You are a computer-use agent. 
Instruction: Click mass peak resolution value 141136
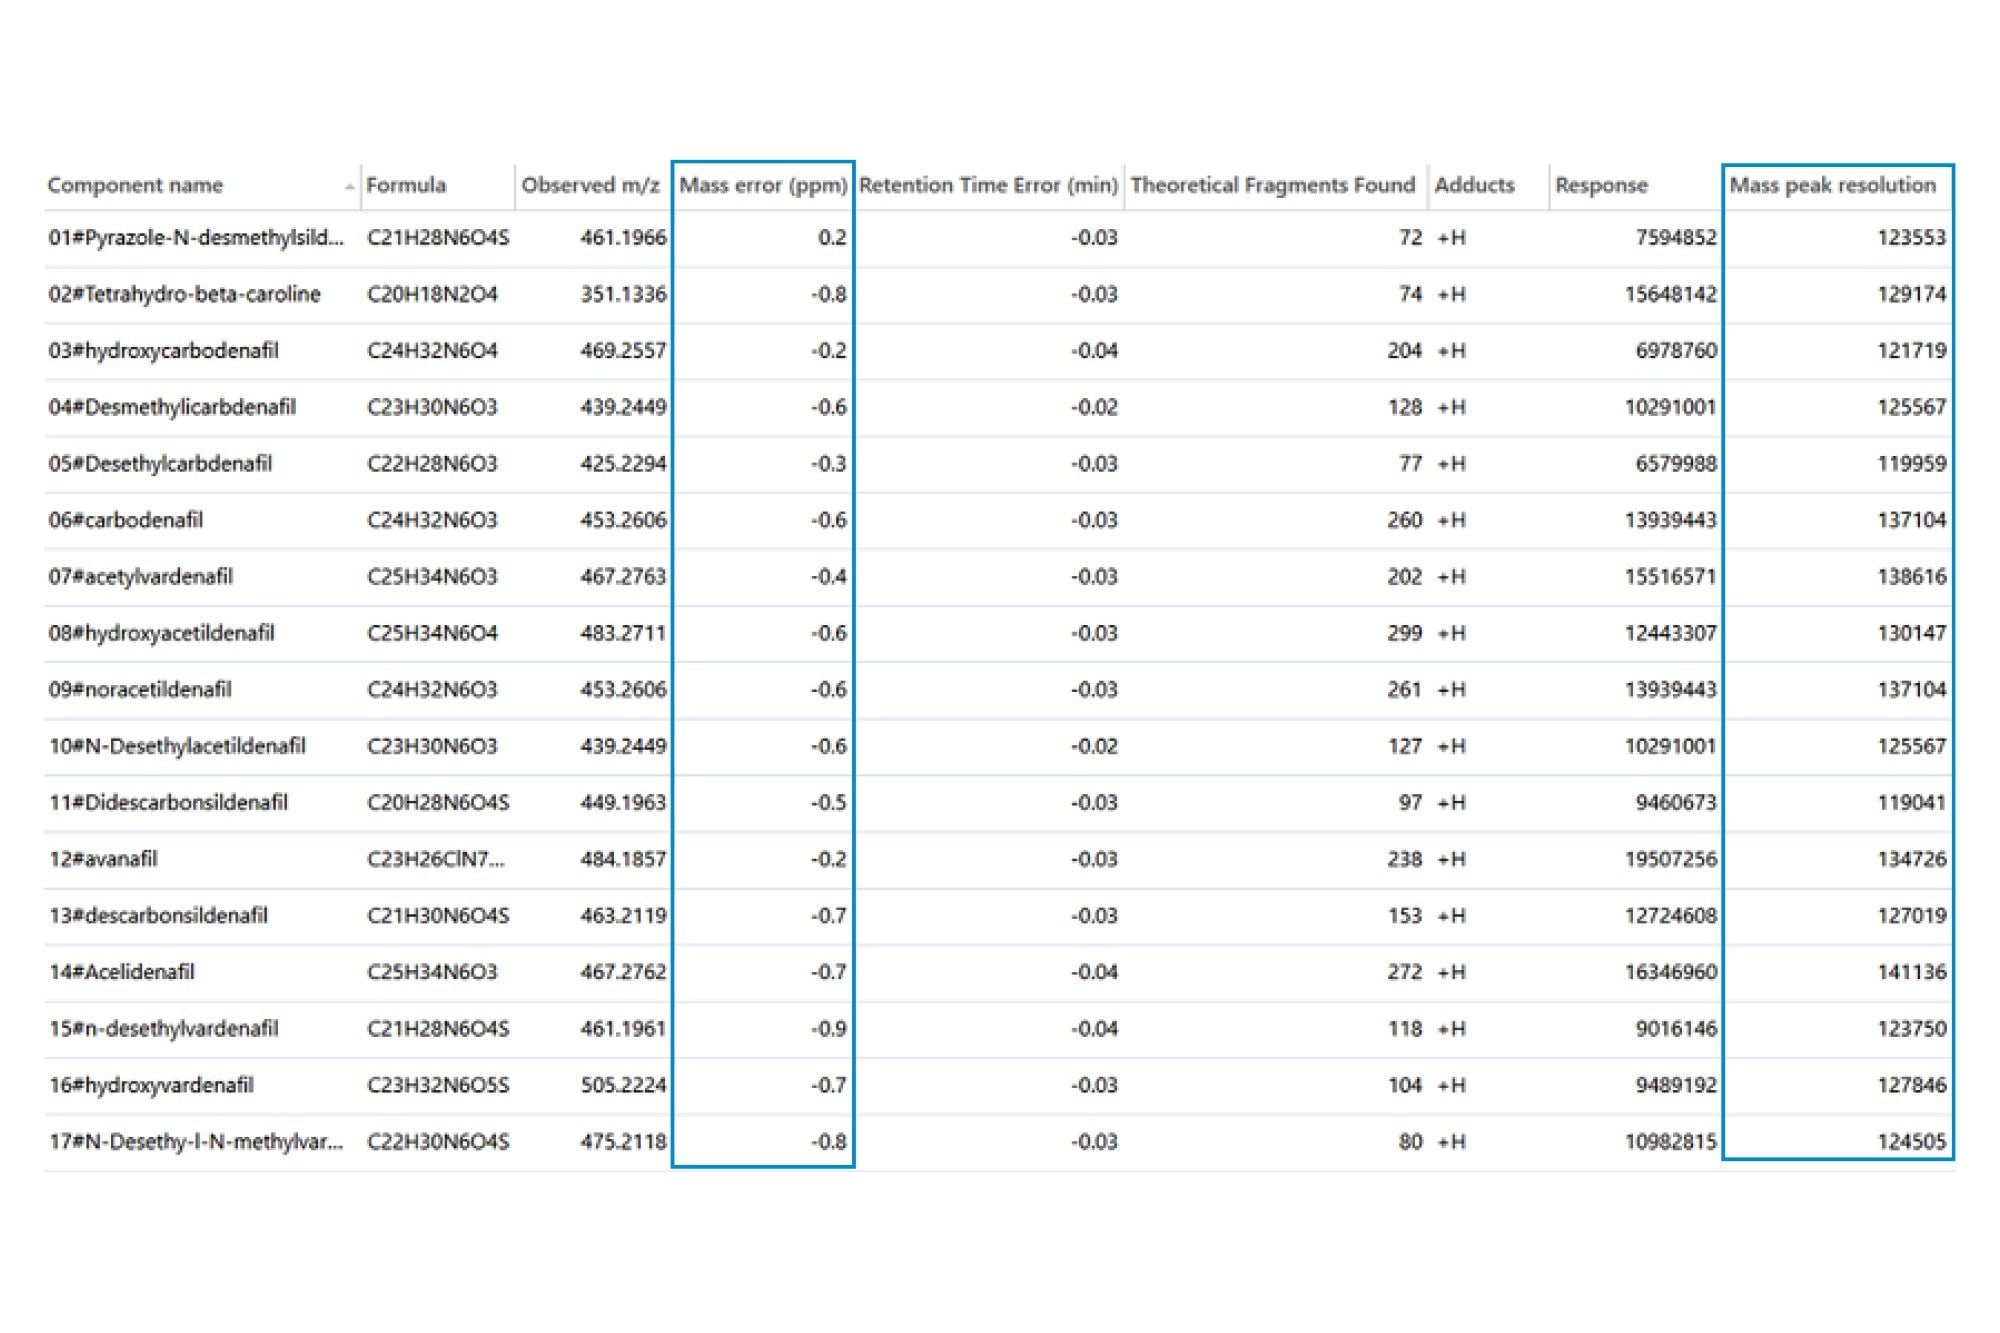(x=1911, y=972)
